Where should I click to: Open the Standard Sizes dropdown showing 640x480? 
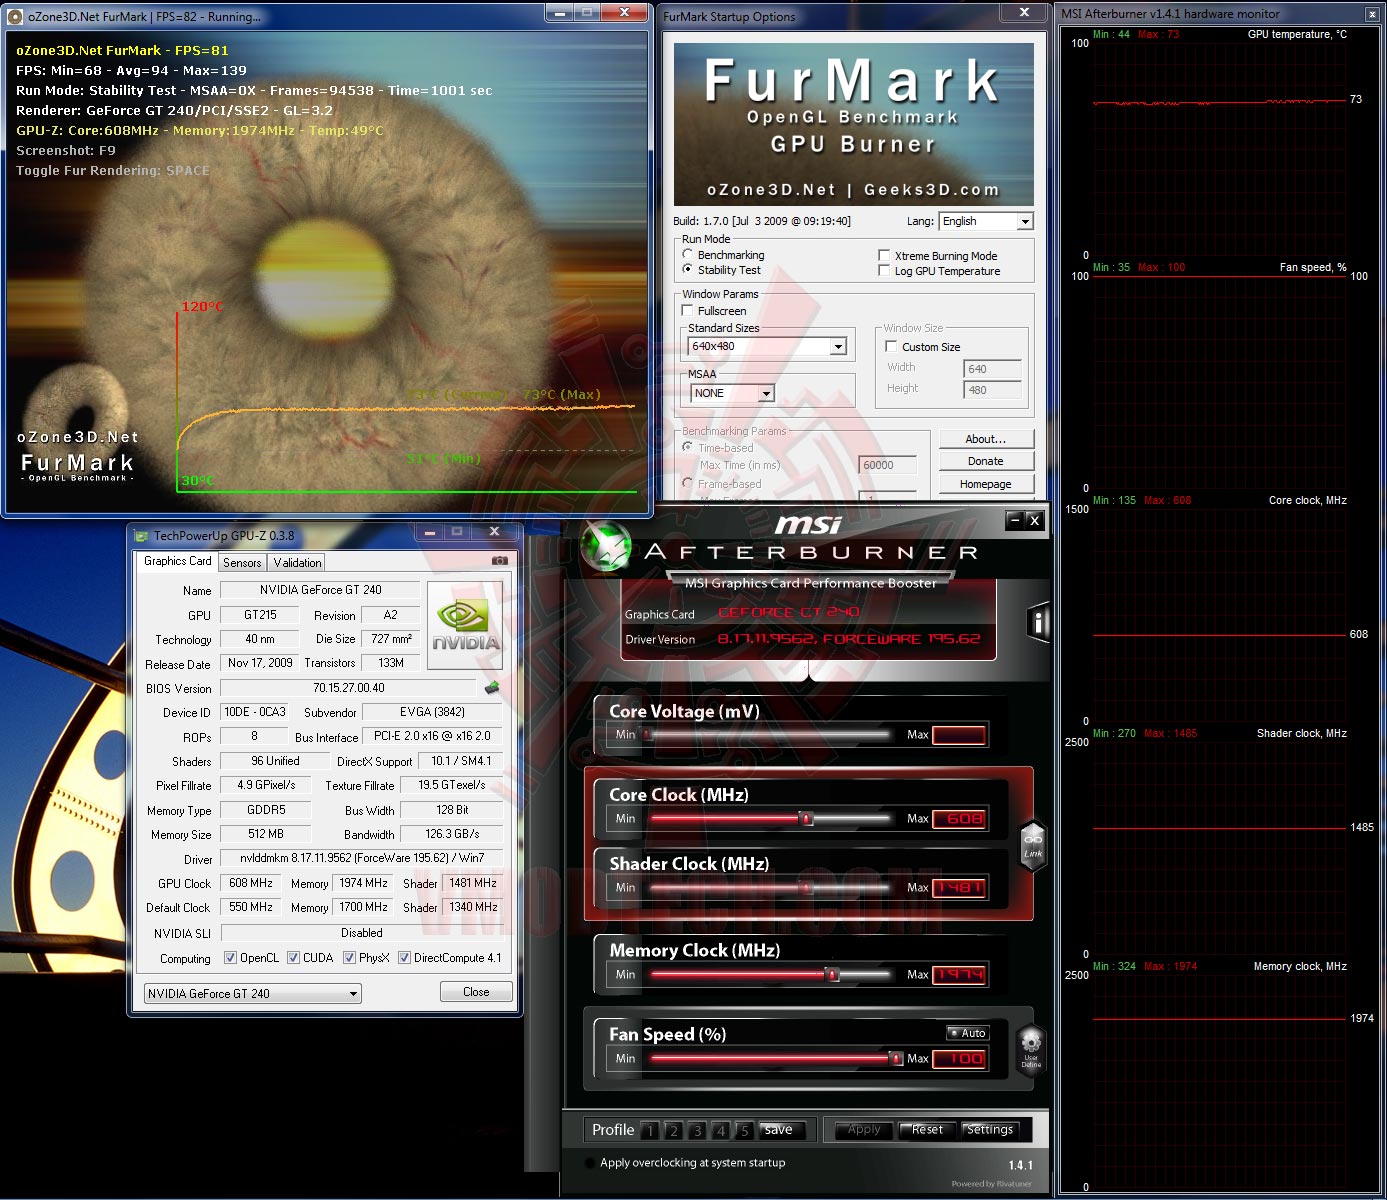tap(768, 347)
